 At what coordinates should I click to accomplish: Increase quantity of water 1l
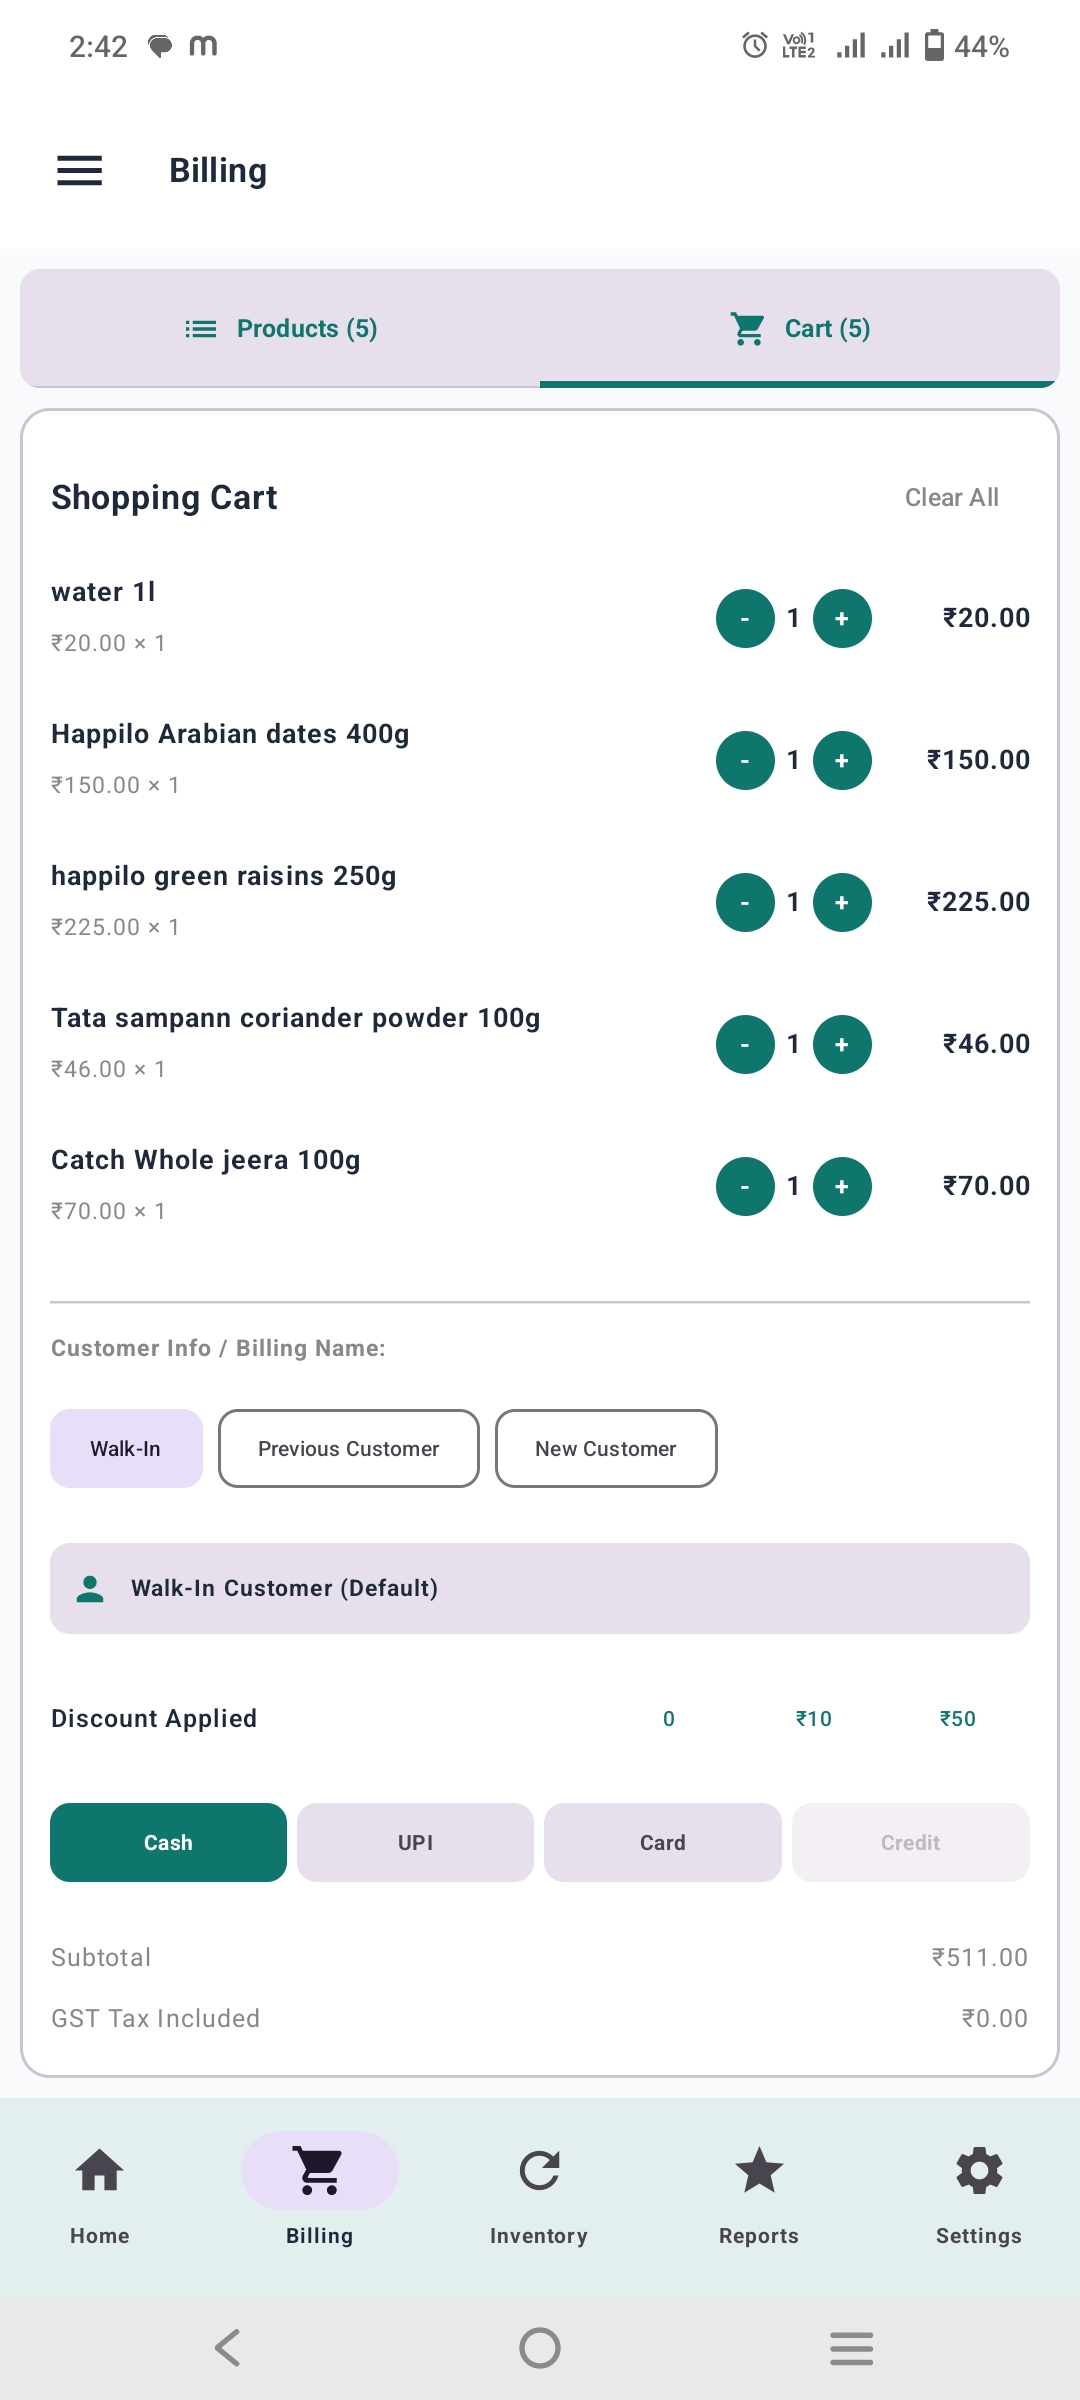coord(842,618)
